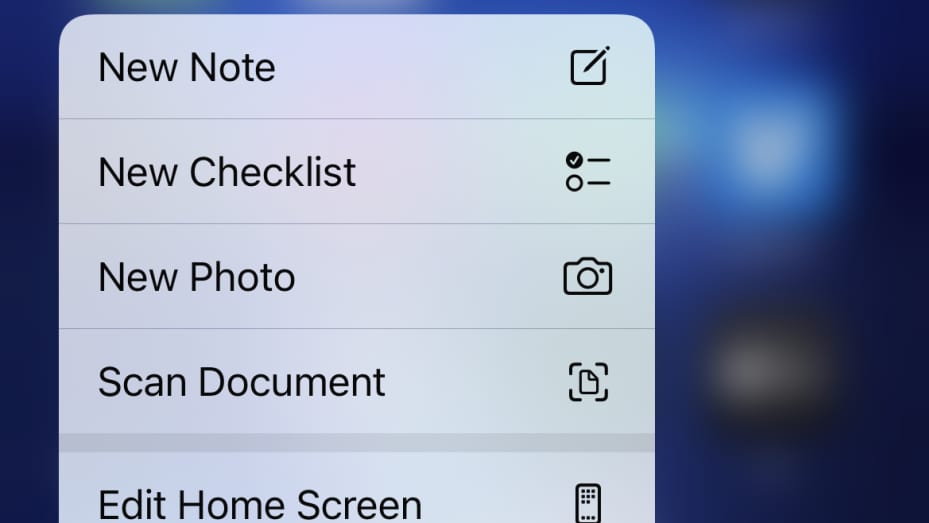This screenshot has width=929, height=523.
Task: Select the New Note menu label
Action: (187, 67)
